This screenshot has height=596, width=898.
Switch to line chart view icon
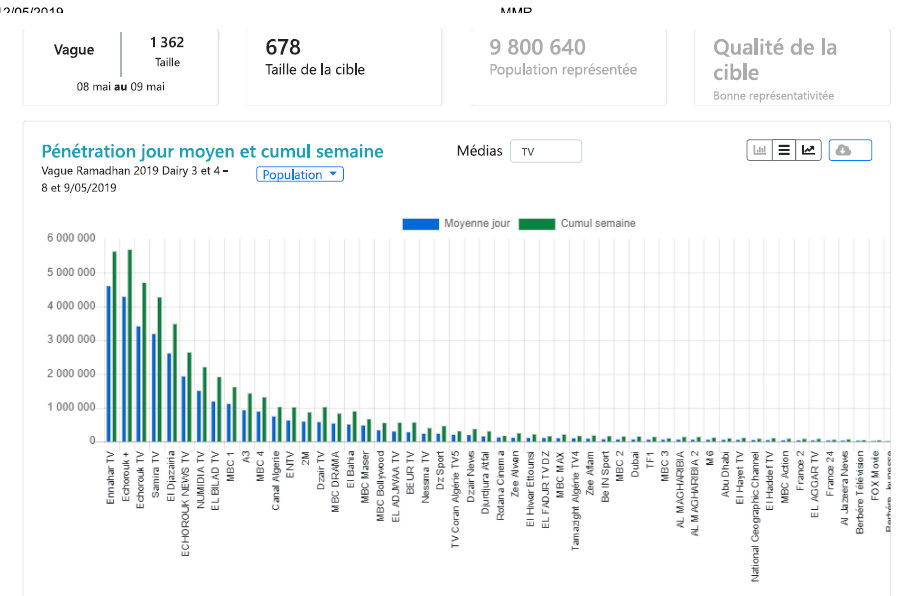click(x=808, y=150)
